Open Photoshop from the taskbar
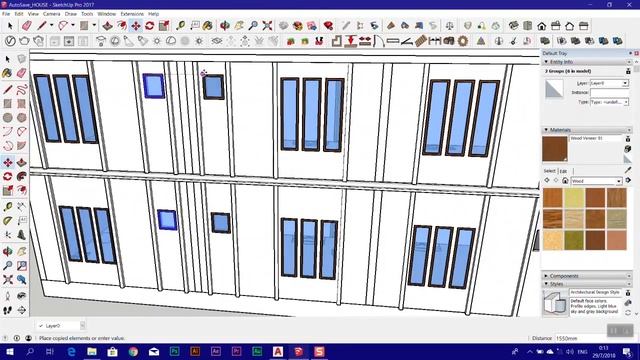This screenshot has width=640, height=360. click(174, 351)
